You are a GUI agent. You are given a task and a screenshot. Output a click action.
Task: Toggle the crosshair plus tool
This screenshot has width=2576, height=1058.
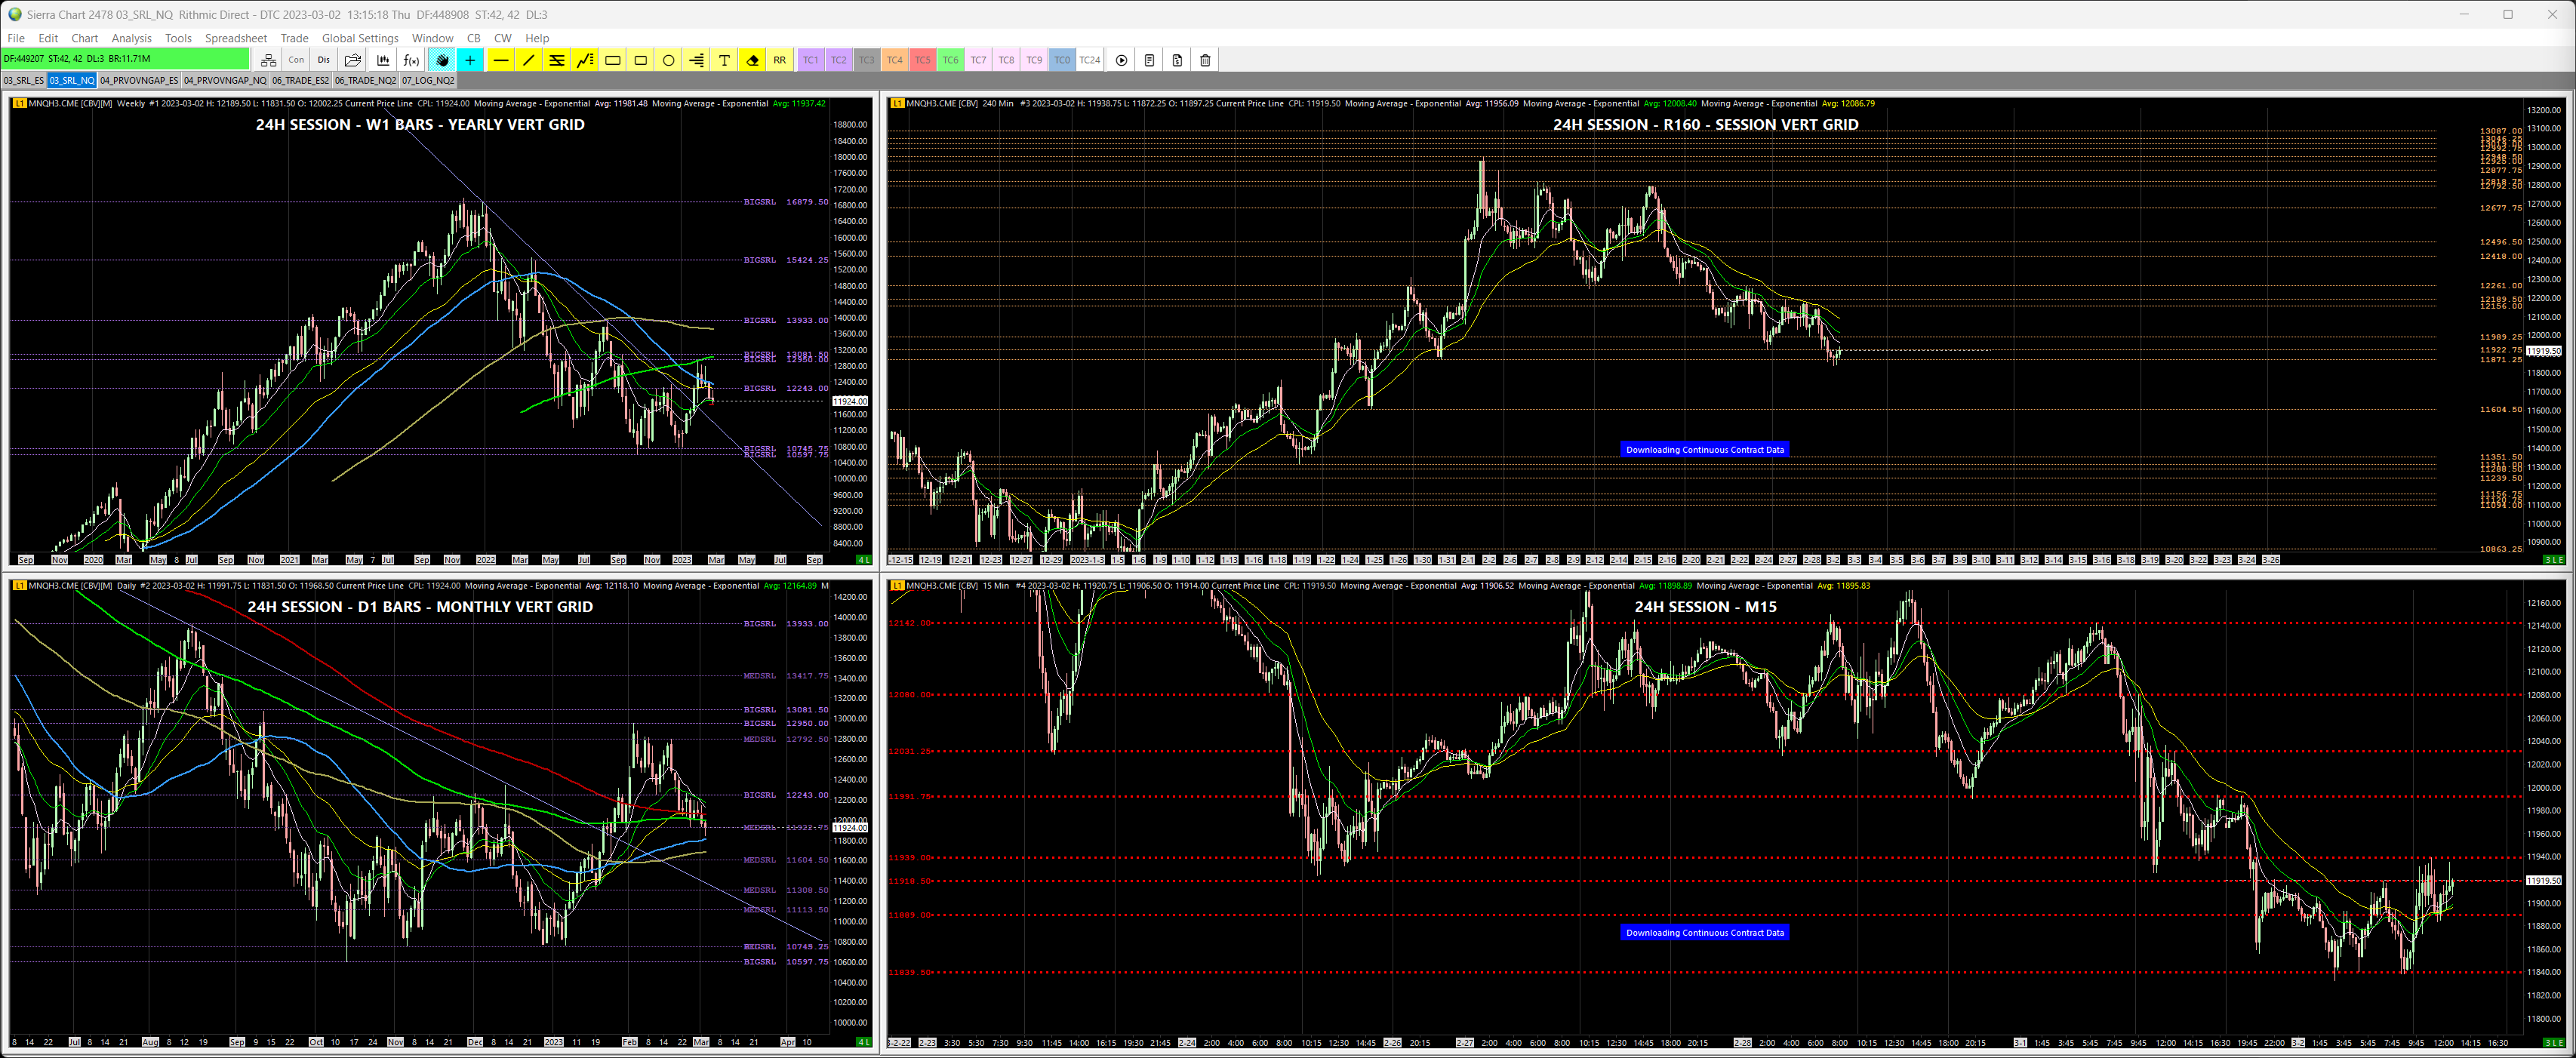coord(470,60)
